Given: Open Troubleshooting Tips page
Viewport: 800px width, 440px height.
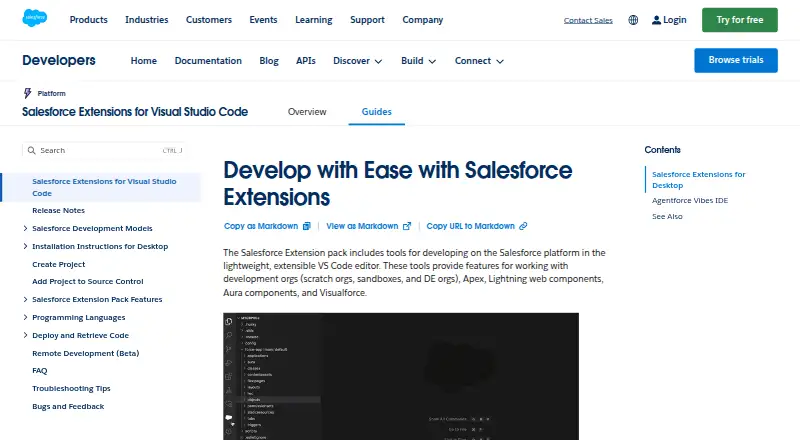Looking at the screenshot, I should (71, 388).
